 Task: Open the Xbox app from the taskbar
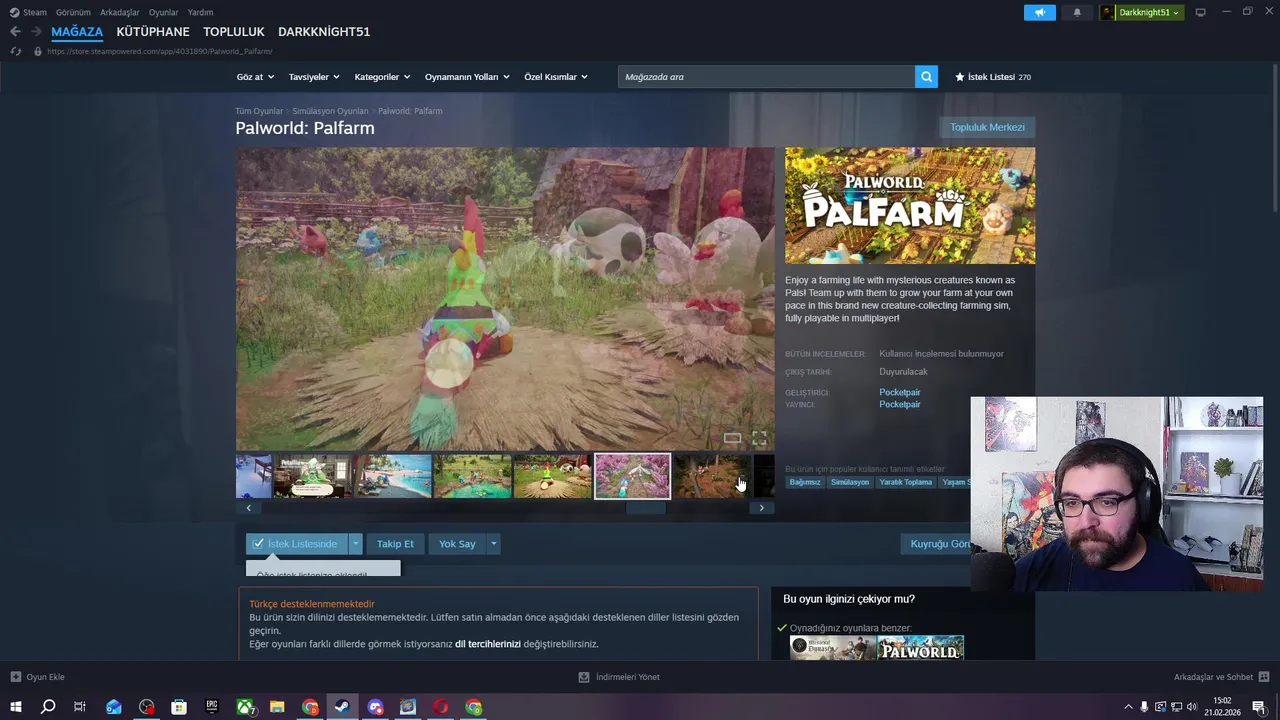245,707
